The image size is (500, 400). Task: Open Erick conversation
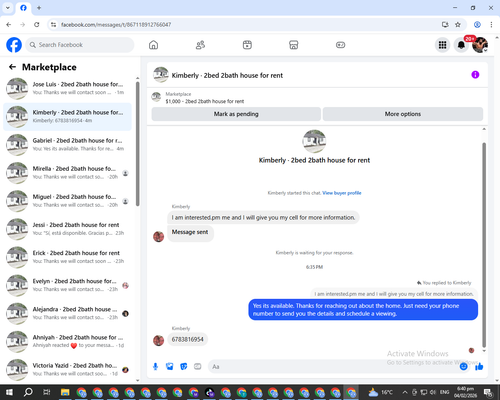[67, 257]
